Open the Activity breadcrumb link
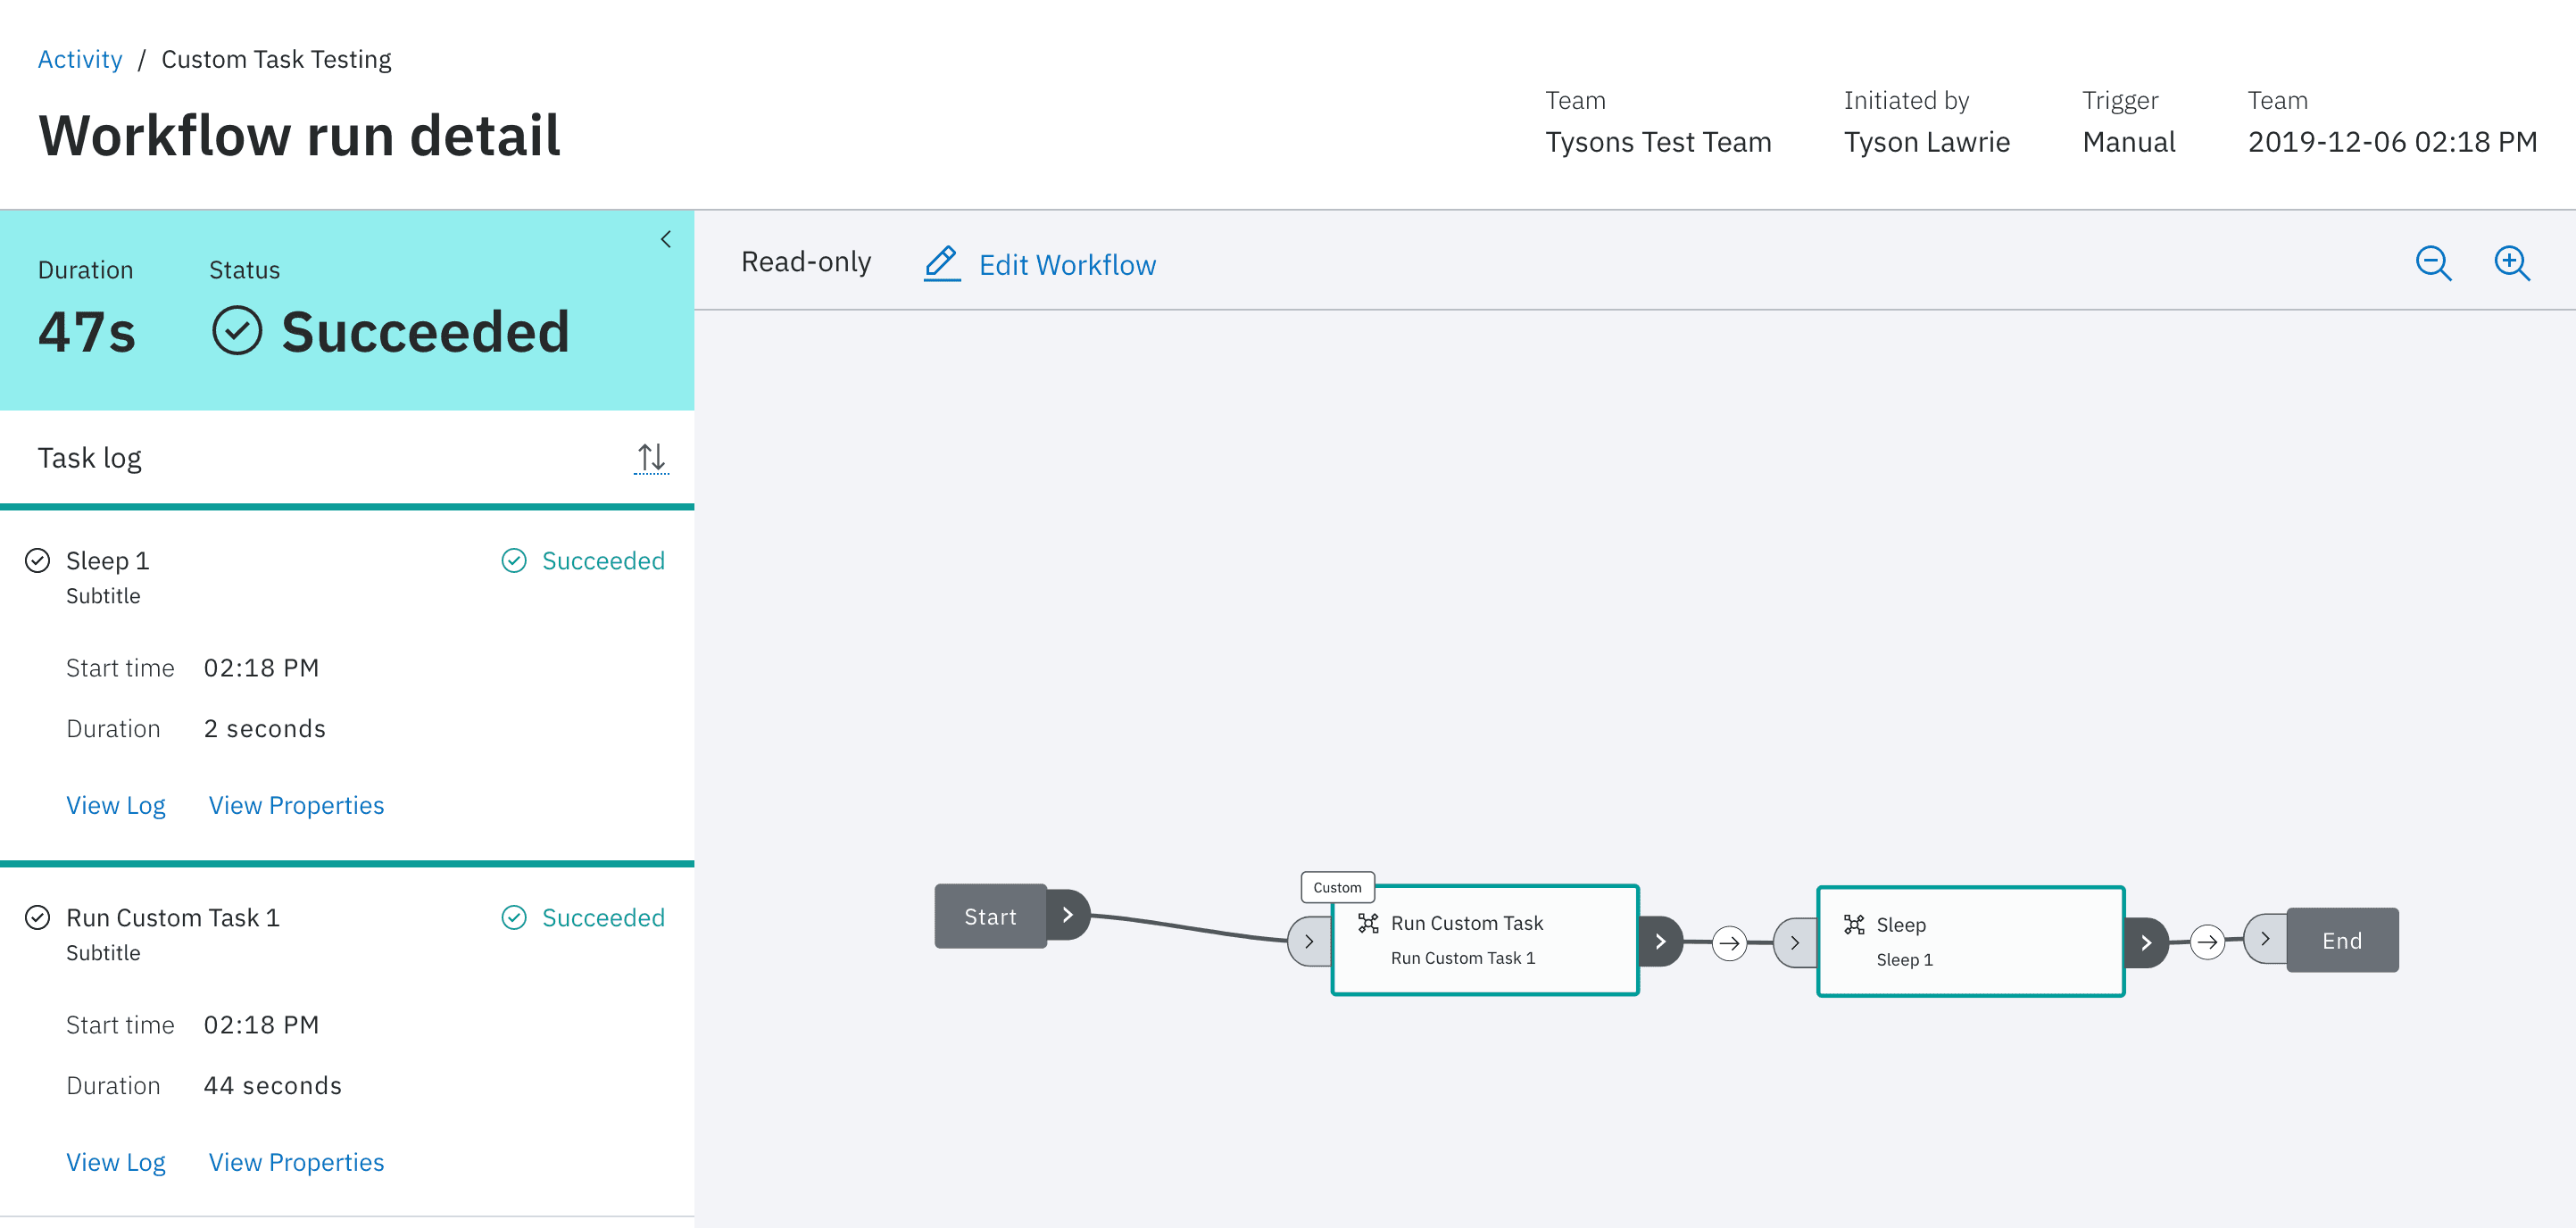This screenshot has height=1228, width=2576. pyautogui.click(x=80, y=59)
